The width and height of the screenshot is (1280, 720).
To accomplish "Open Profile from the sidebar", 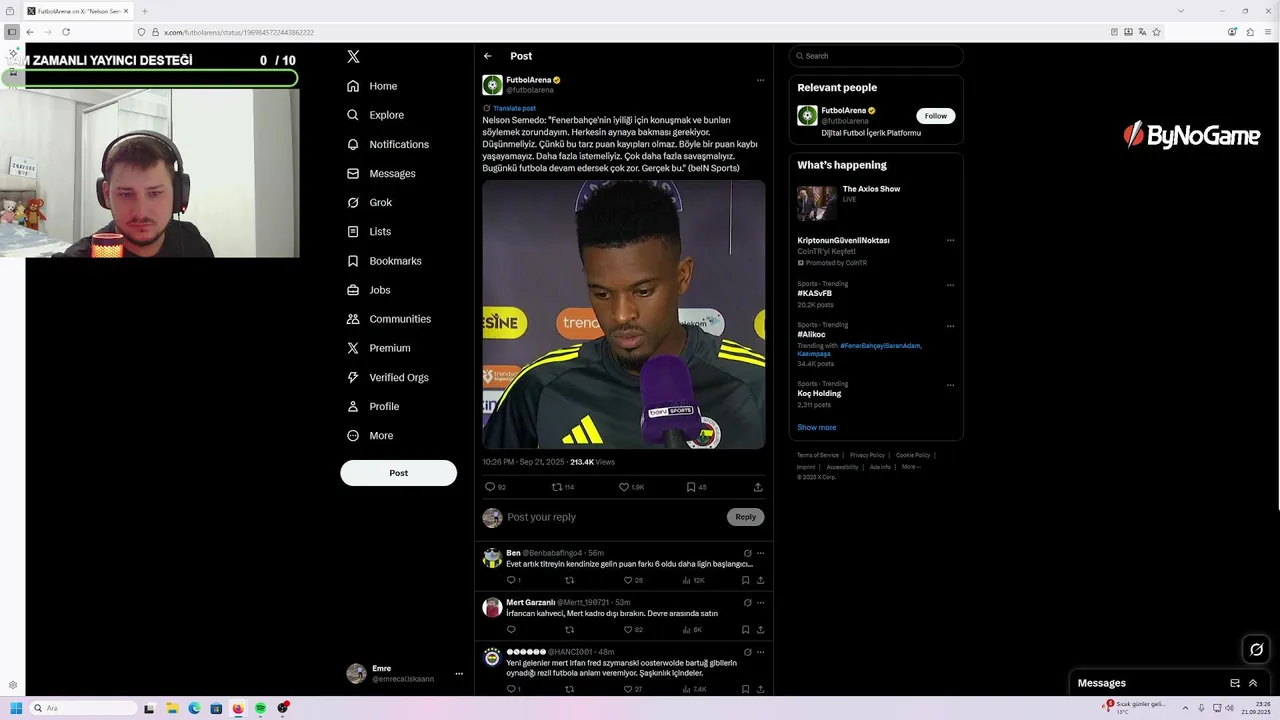I will point(372,406).
